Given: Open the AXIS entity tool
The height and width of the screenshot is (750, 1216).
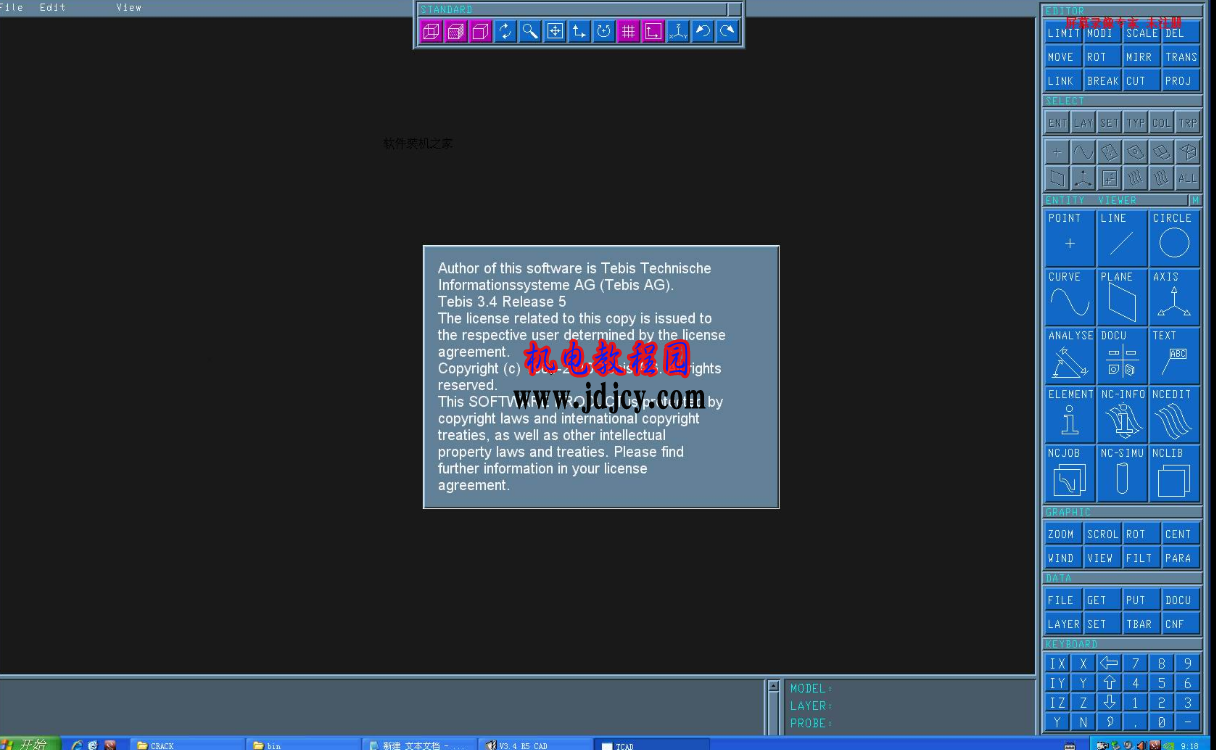Looking at the screenshot, I should 1174,297.
